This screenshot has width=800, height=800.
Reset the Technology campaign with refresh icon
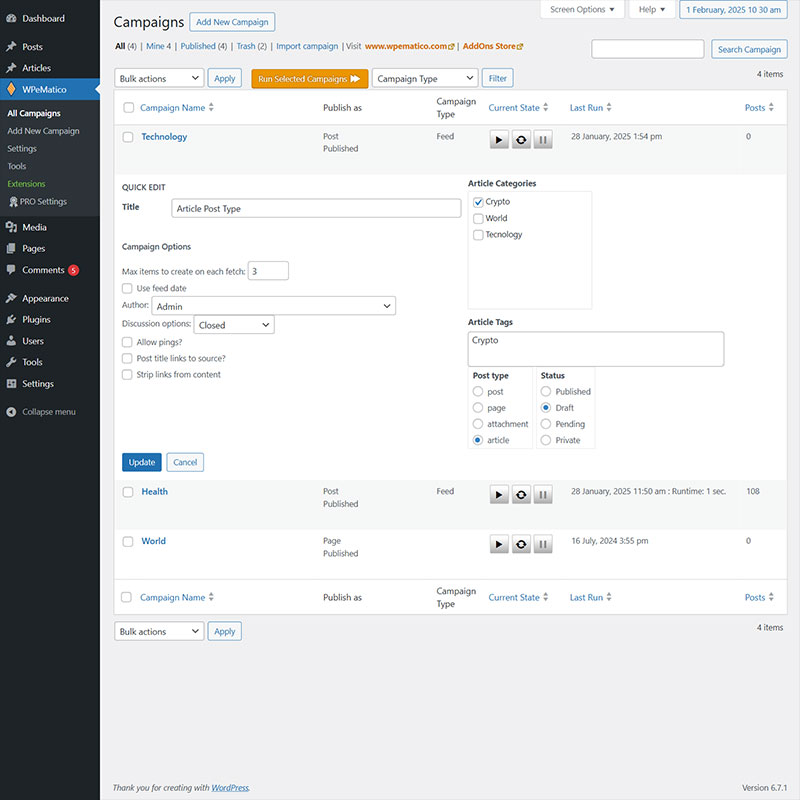[521, 140]
